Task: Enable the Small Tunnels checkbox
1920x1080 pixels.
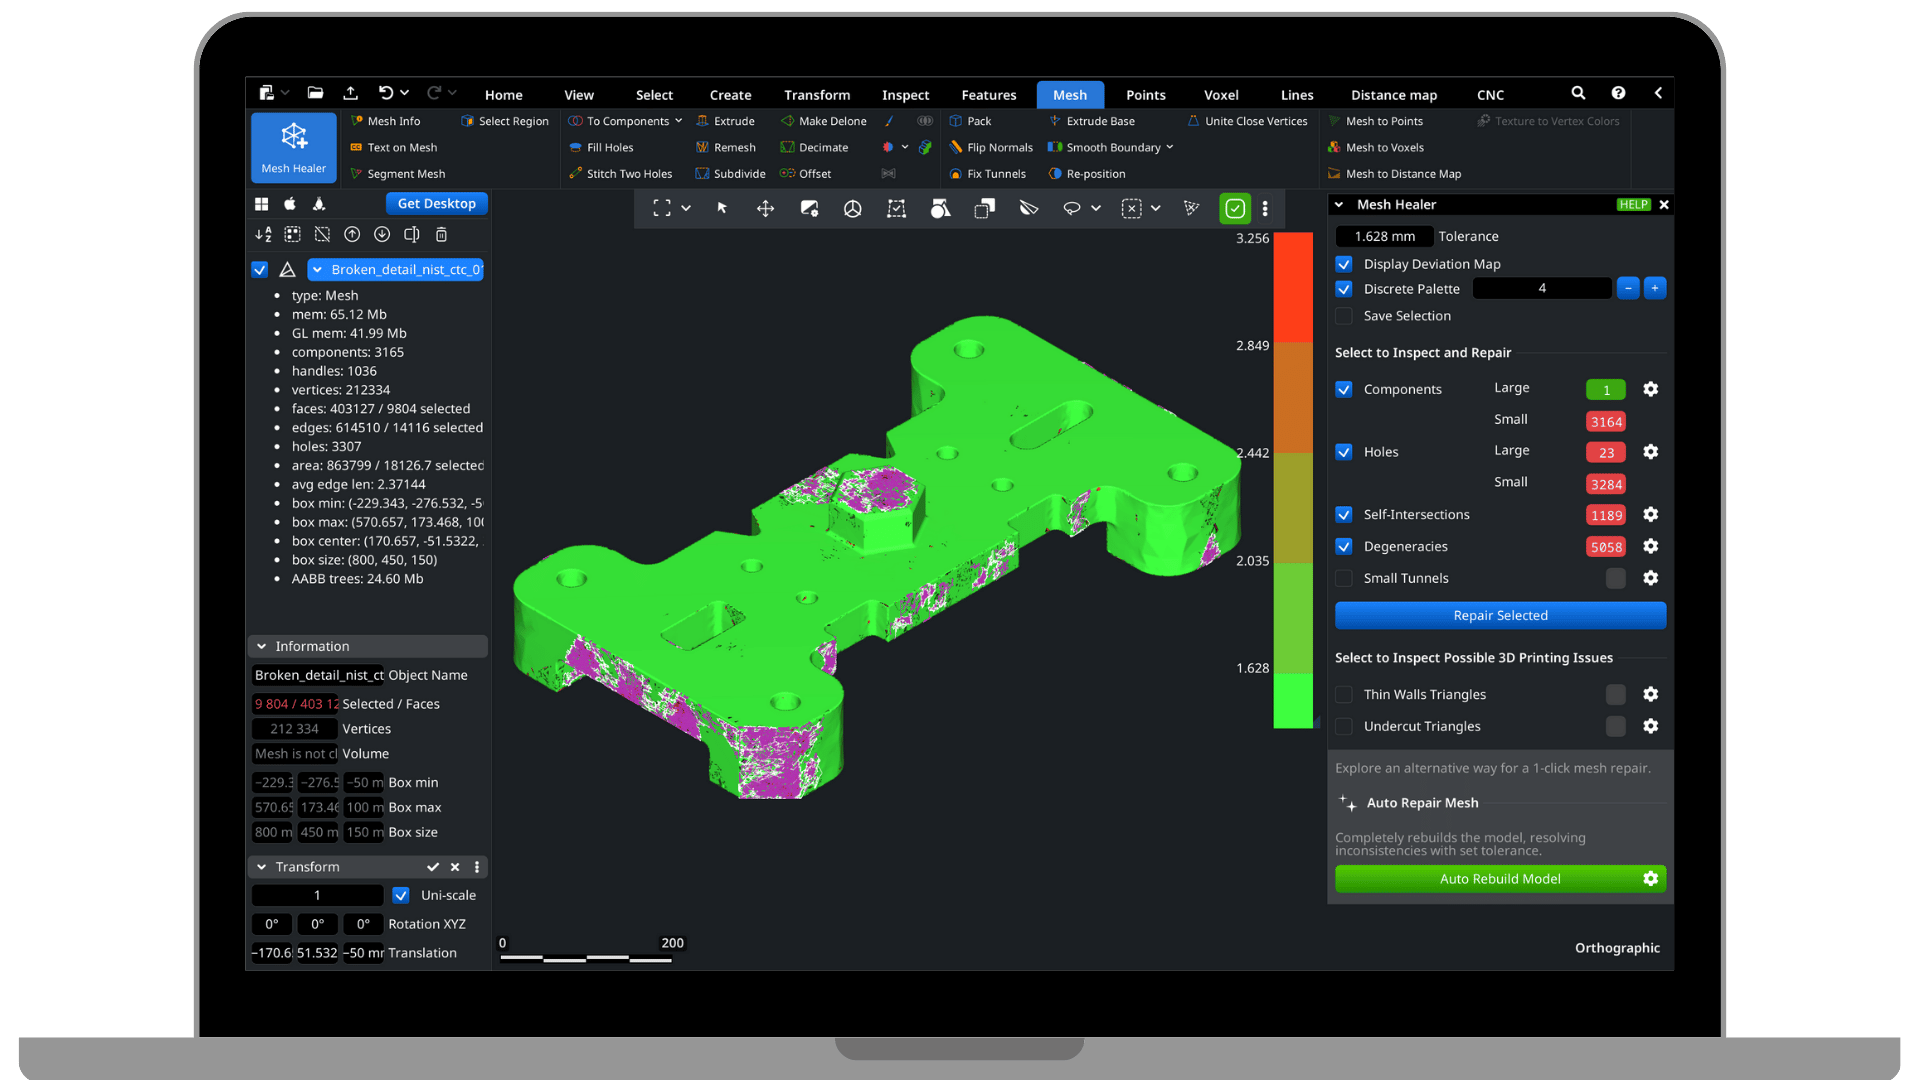Action: point(1344,578)
